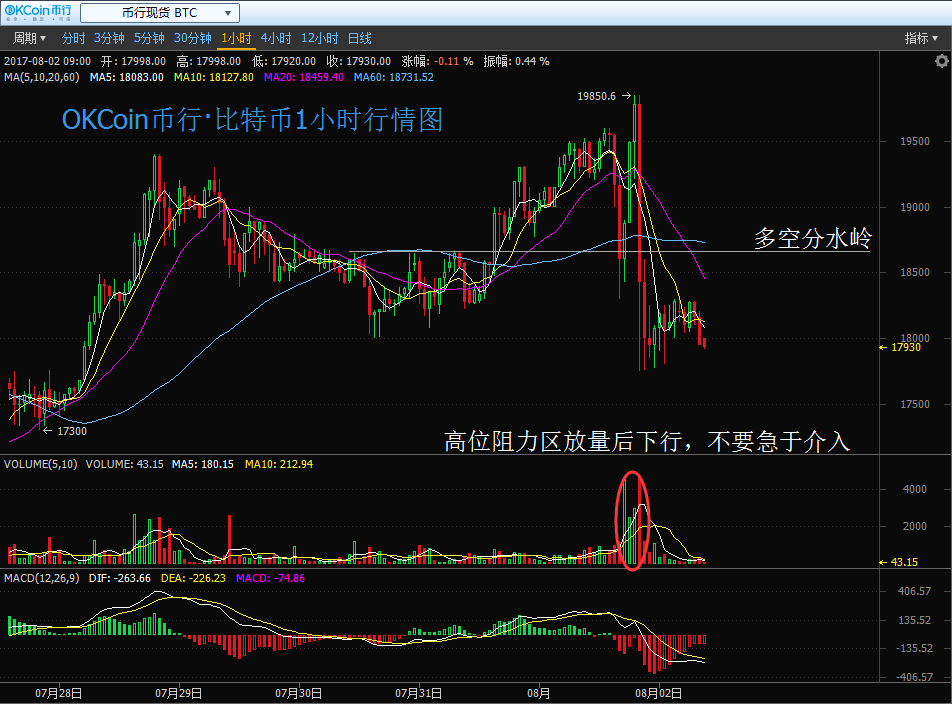Click the red circled volume spike
This screenshot has width=952, height=704.
point(633,520)
